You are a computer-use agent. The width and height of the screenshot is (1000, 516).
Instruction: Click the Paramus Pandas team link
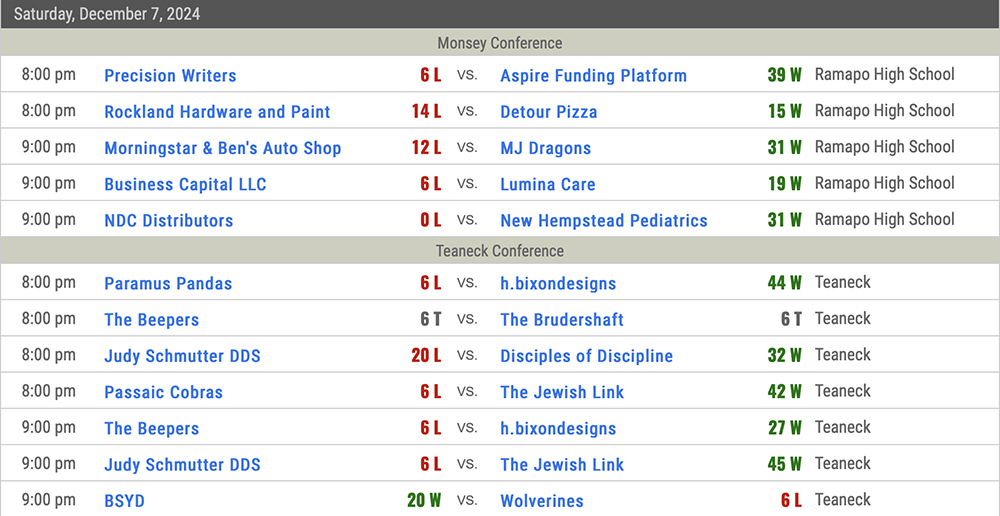(168, 283)
